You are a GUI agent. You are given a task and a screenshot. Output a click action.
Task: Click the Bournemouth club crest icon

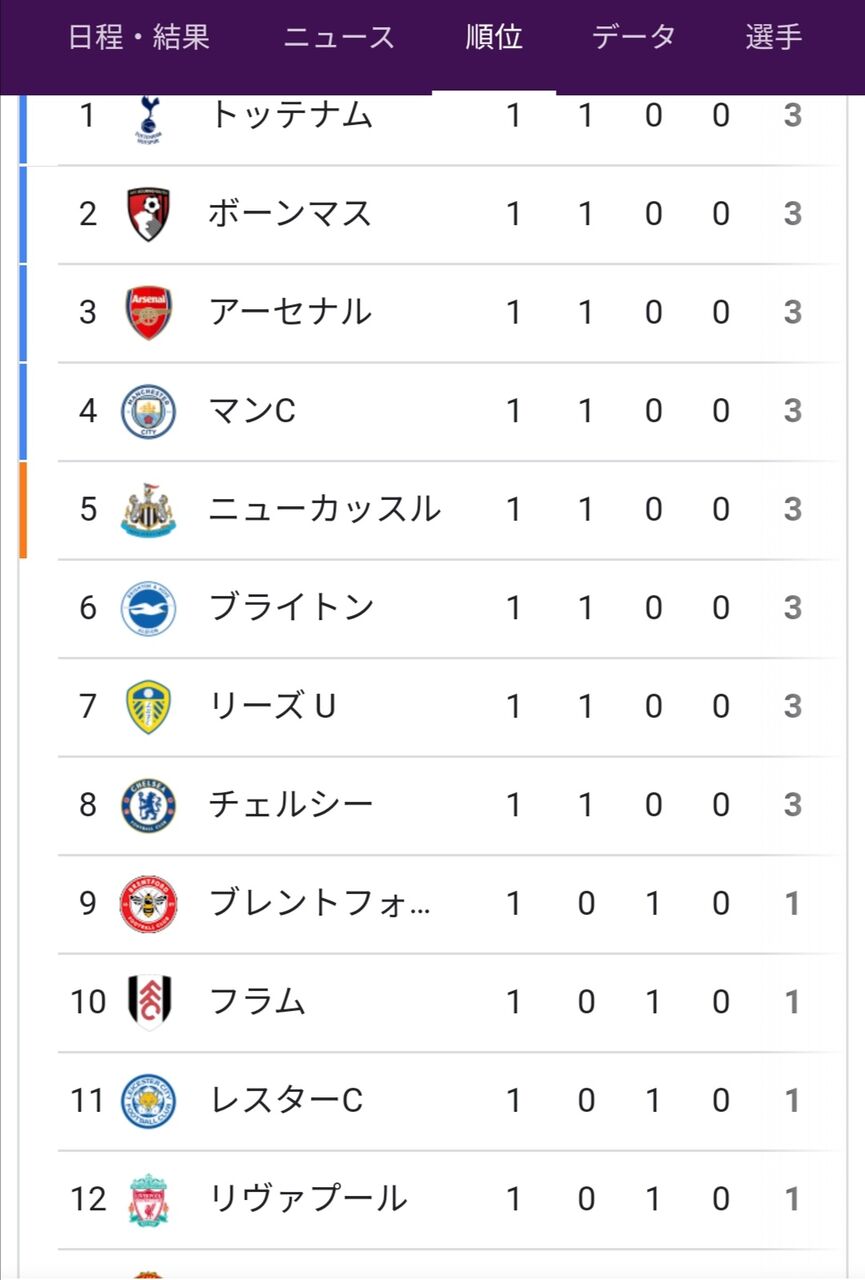(148, 214)
